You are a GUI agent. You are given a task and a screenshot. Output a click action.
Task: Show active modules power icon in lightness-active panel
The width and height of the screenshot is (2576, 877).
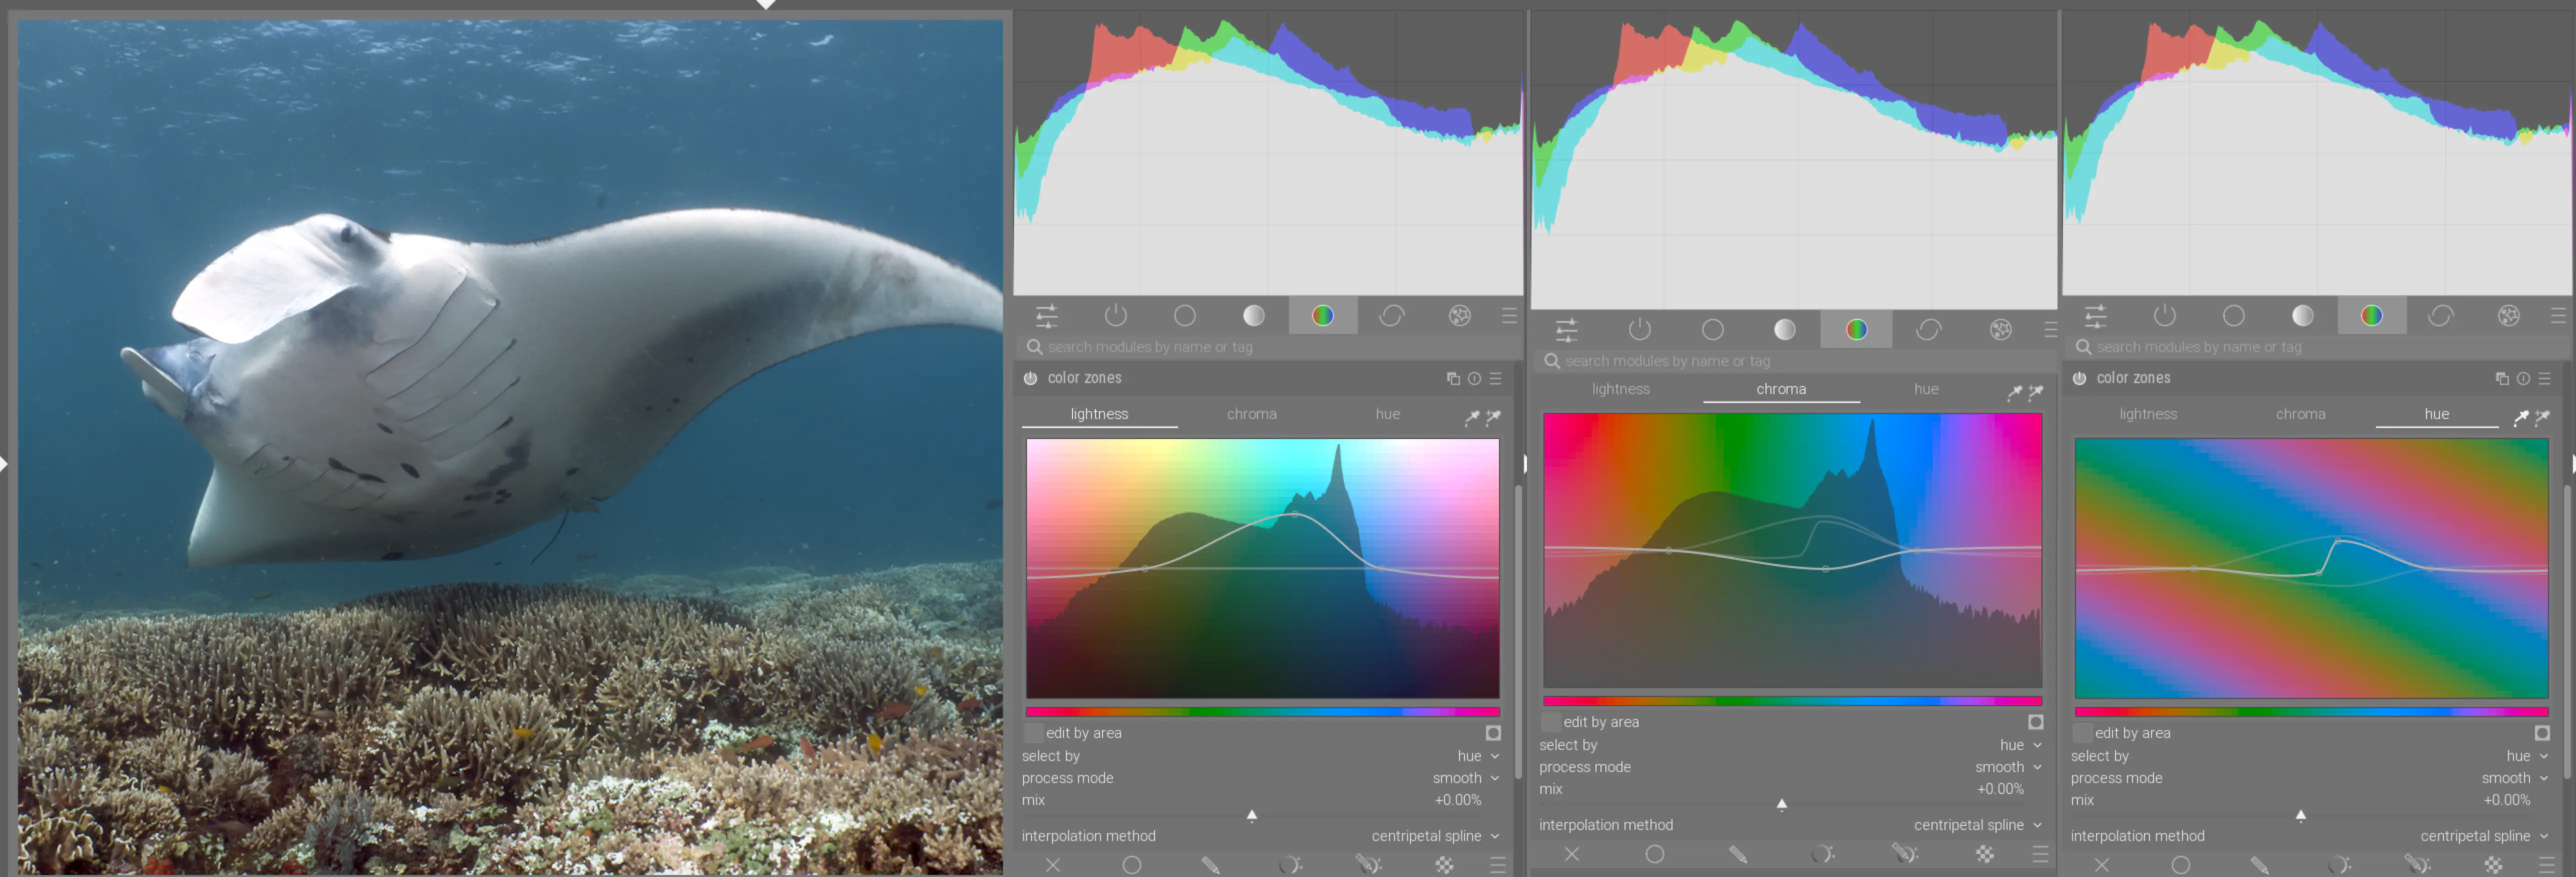click(x=1116, y=316)
